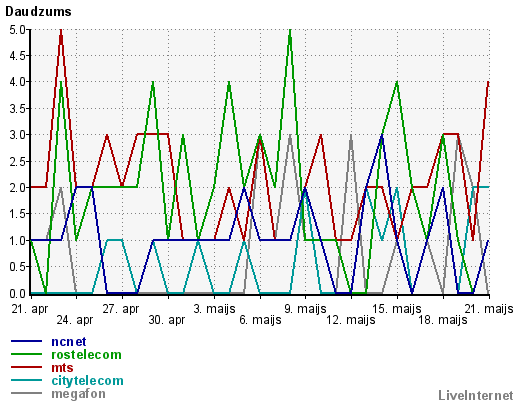Click the Daudzums chart title
Viewport: 520px width, 405px height.
coord(38,12)
